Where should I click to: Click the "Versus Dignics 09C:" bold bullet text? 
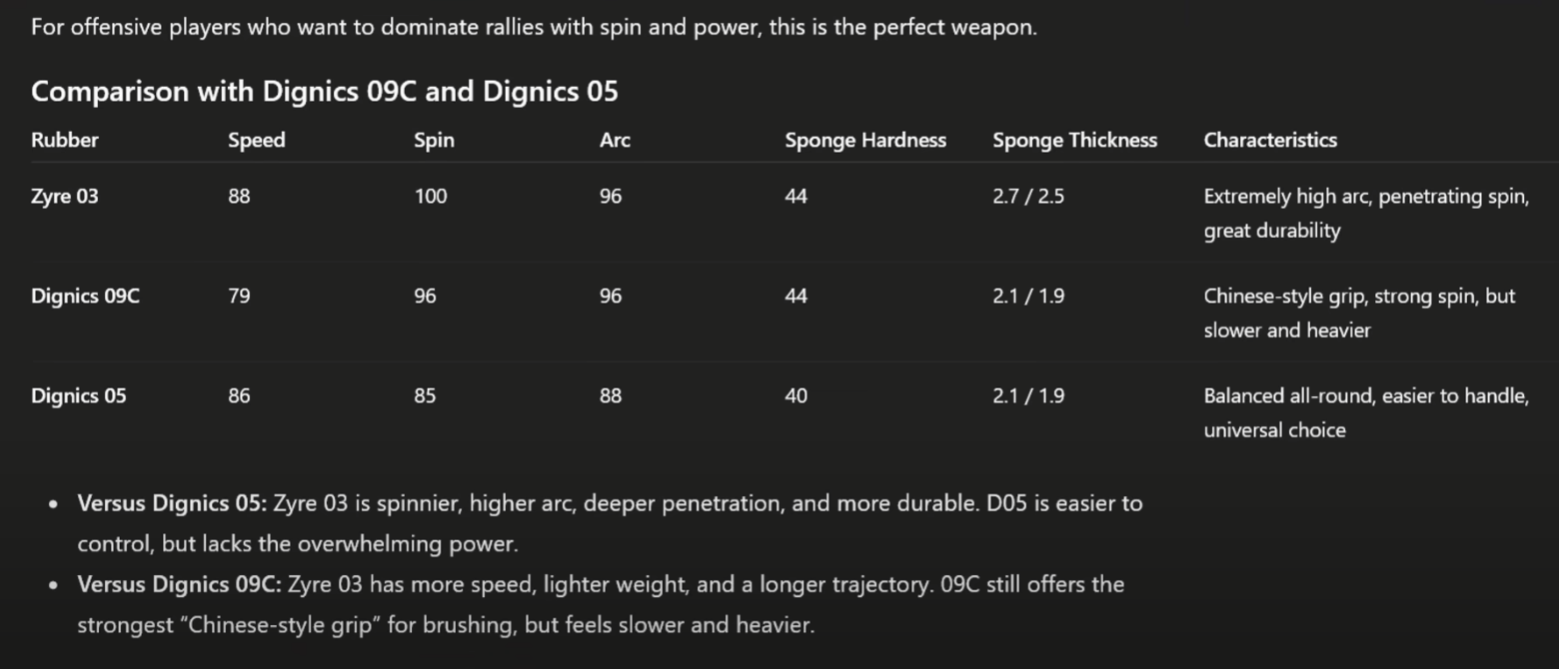click(x=180, y=584)
